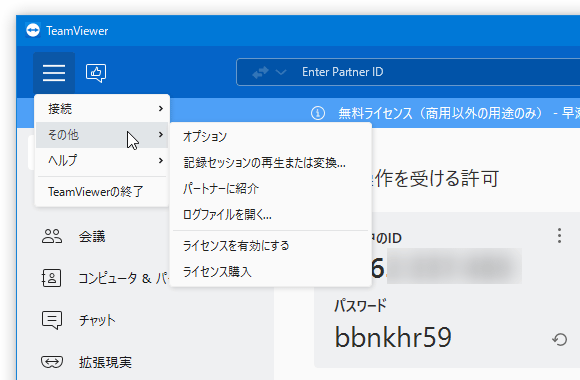The width and height of the screenshot is (580, 380).
Task: Click the ヘルプ submenu arrow
Action: tap(161, 160)
